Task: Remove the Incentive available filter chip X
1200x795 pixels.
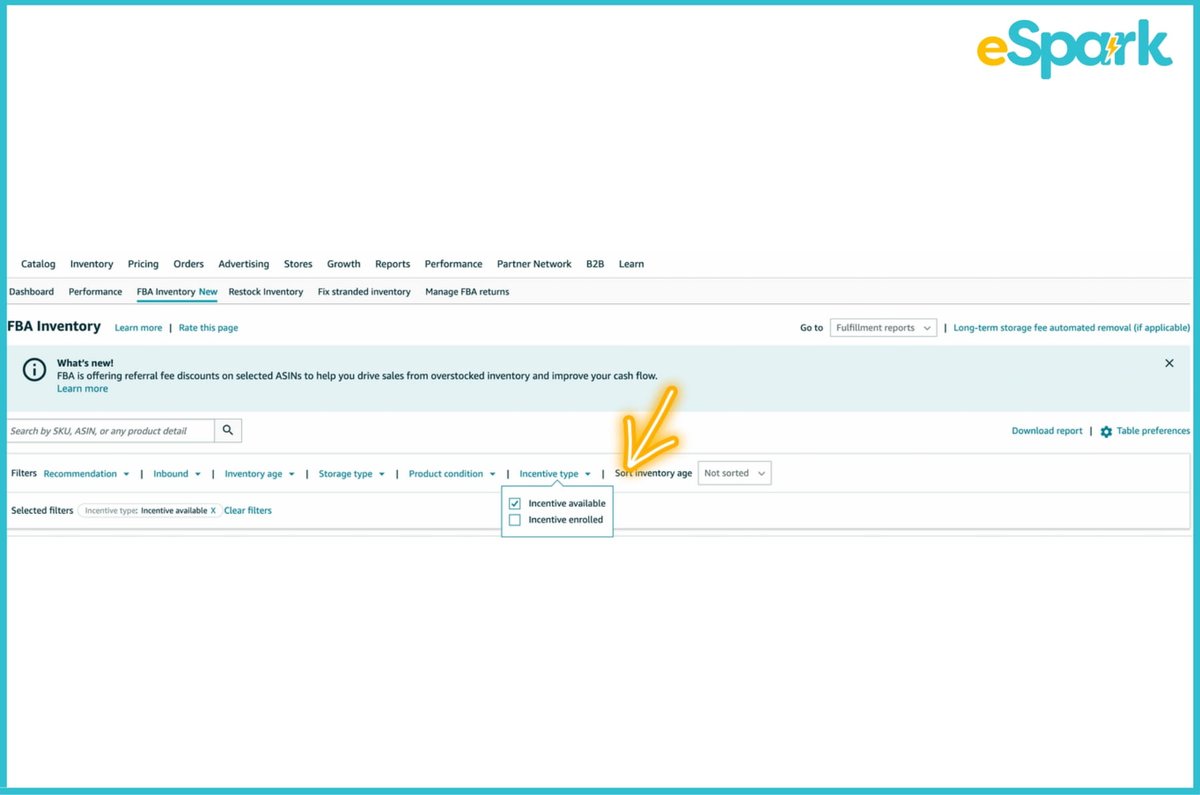Action: click(x=213, y=510)
